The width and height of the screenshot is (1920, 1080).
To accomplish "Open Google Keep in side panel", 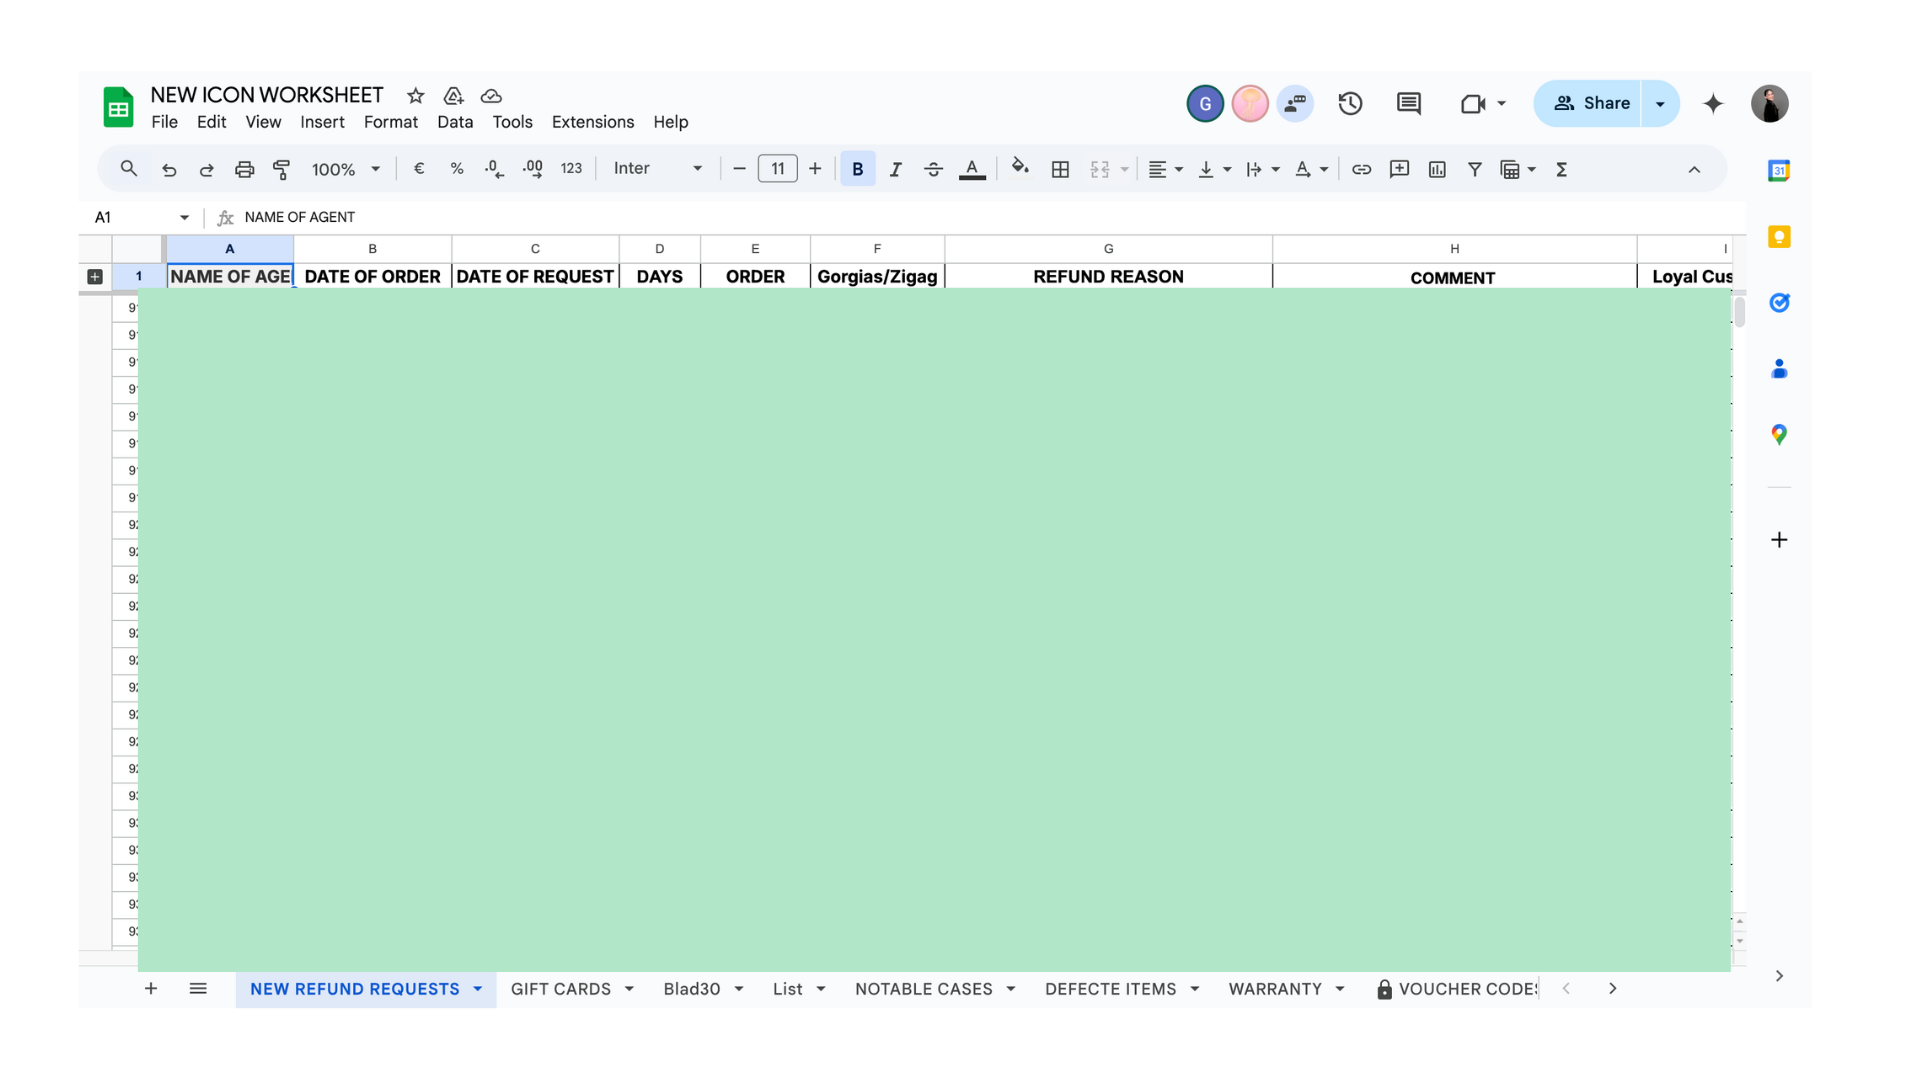I will (1779, 237).
